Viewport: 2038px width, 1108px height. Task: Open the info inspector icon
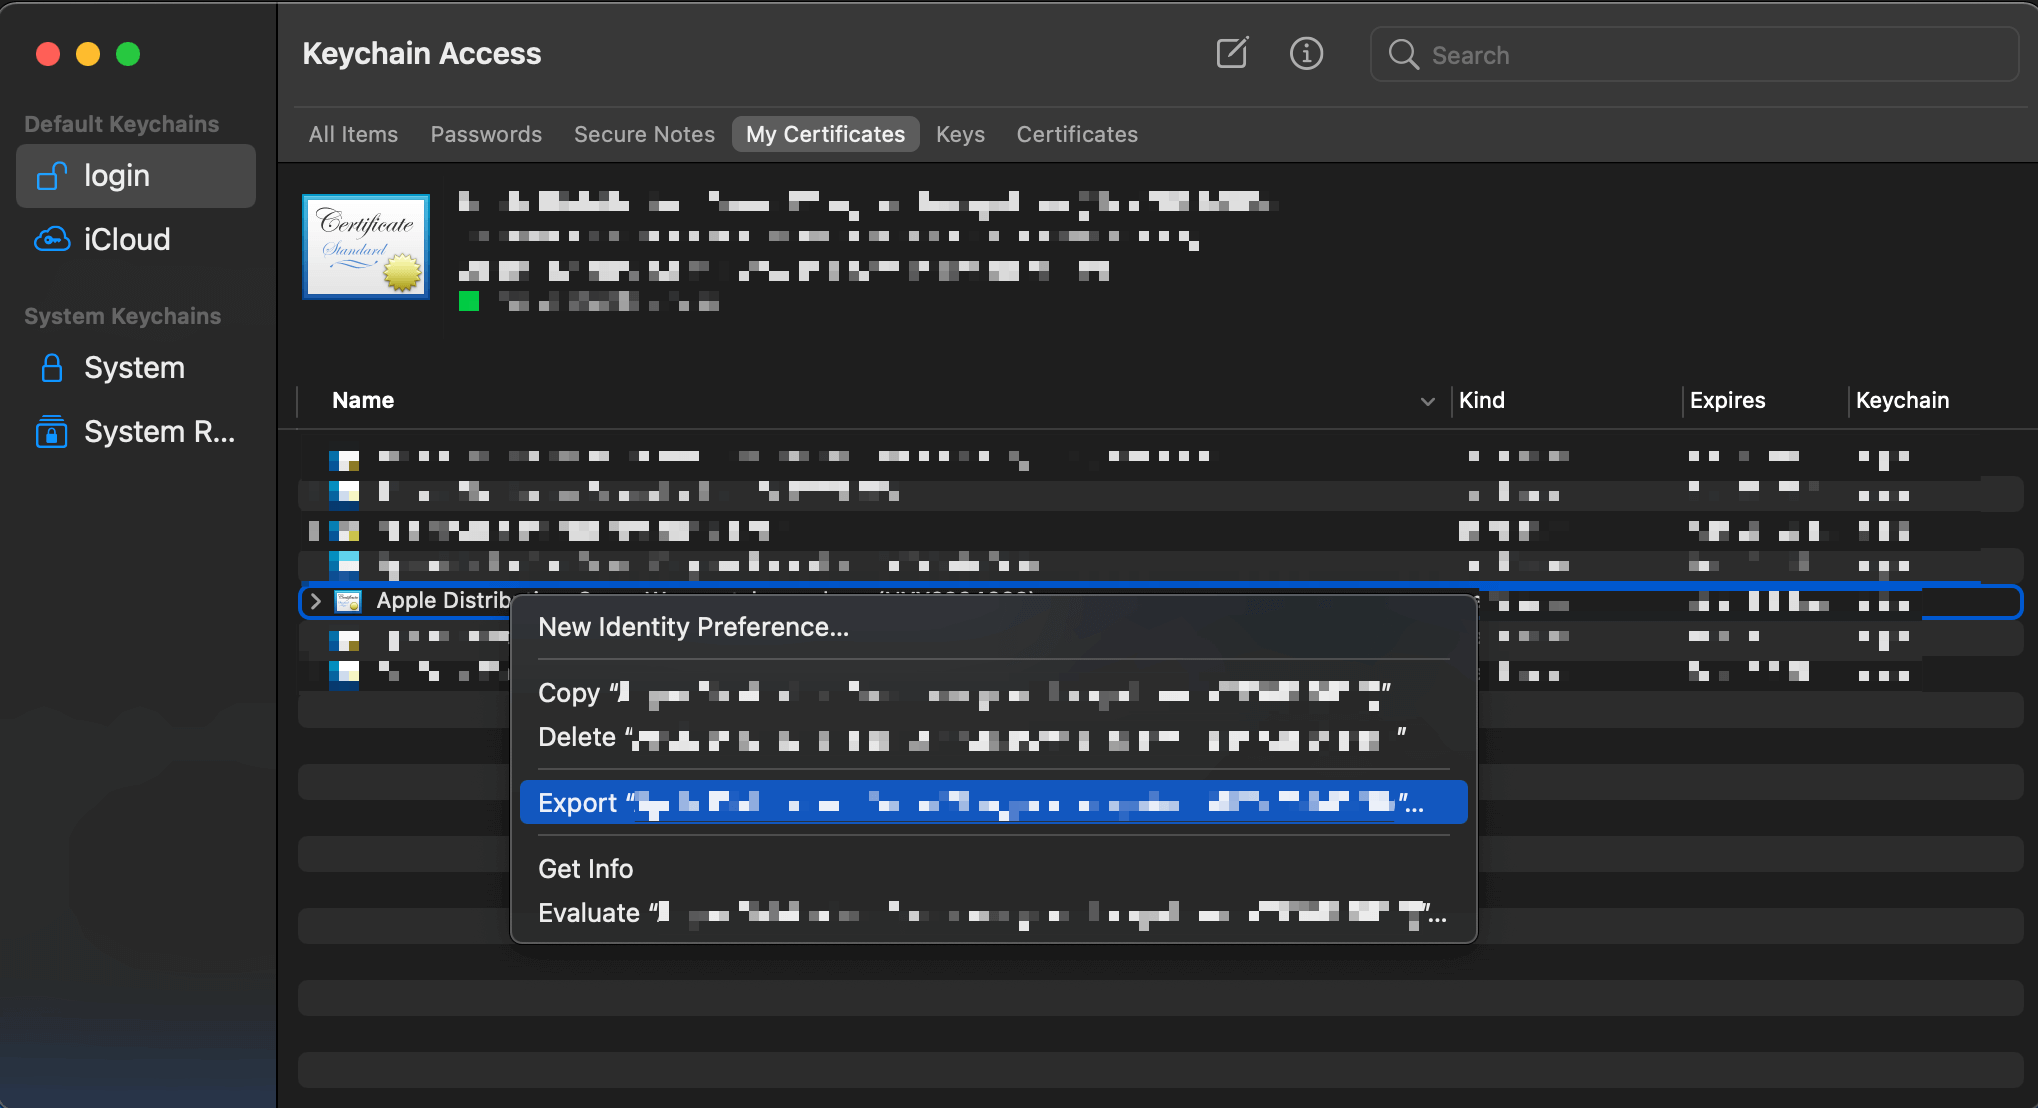pos(1306,53)
